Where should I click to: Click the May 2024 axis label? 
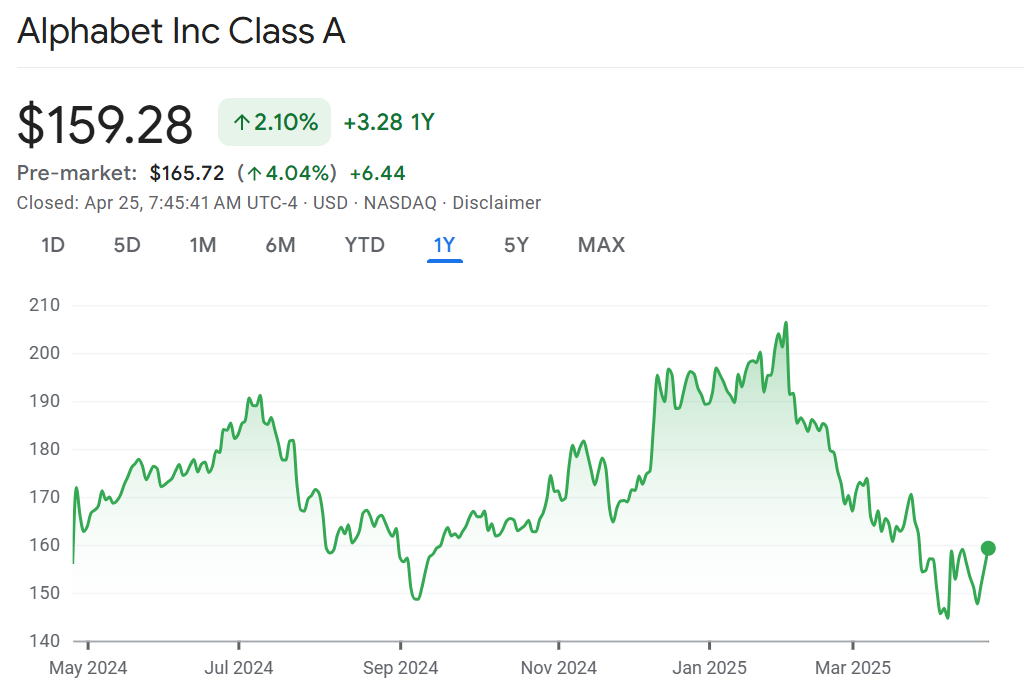pyautogui.click(x=88, y=668)
